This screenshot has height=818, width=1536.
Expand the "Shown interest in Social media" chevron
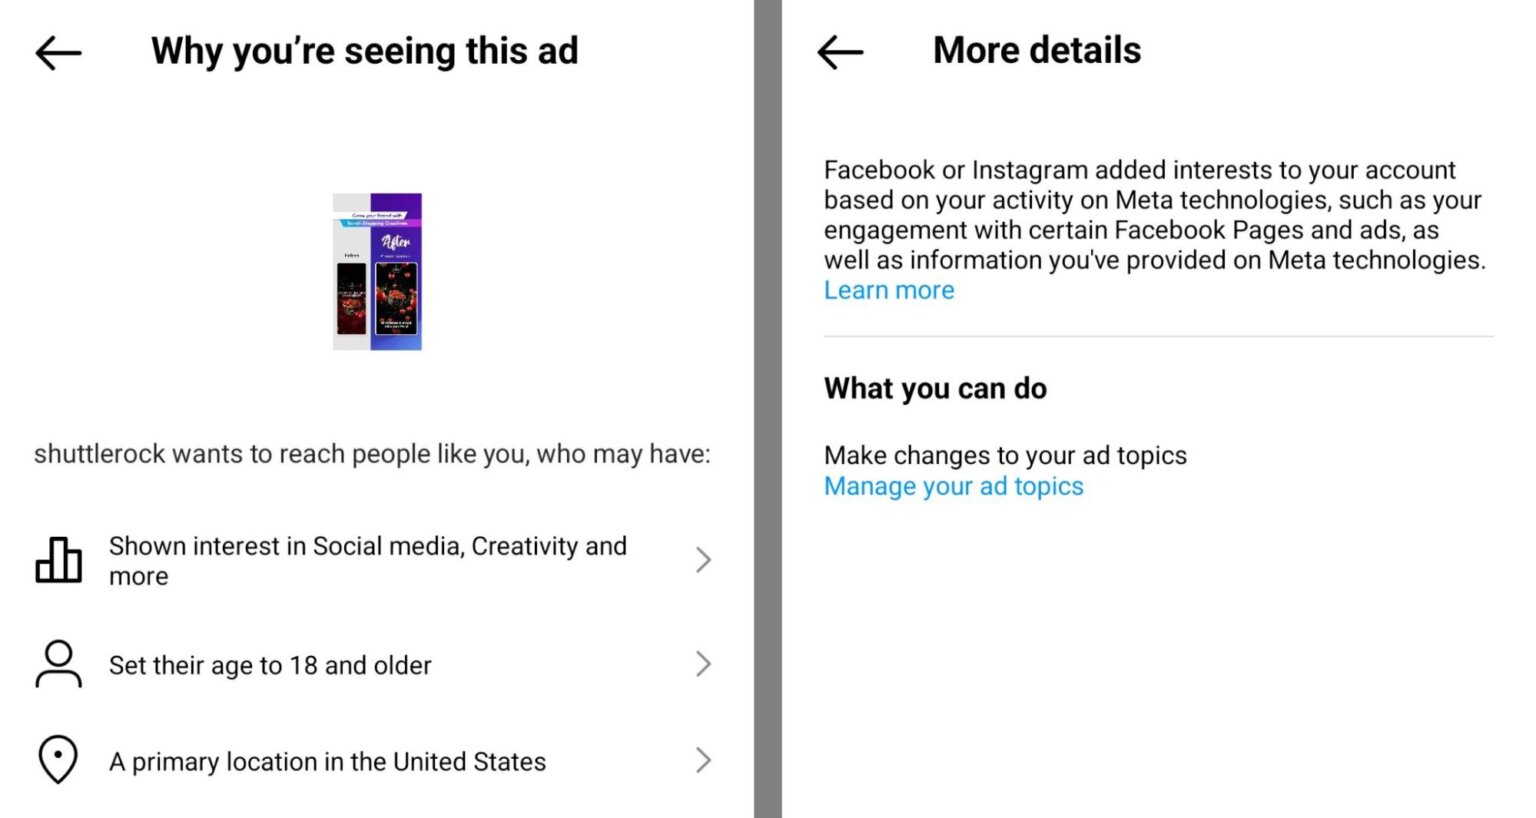click(x=705, y=560)
